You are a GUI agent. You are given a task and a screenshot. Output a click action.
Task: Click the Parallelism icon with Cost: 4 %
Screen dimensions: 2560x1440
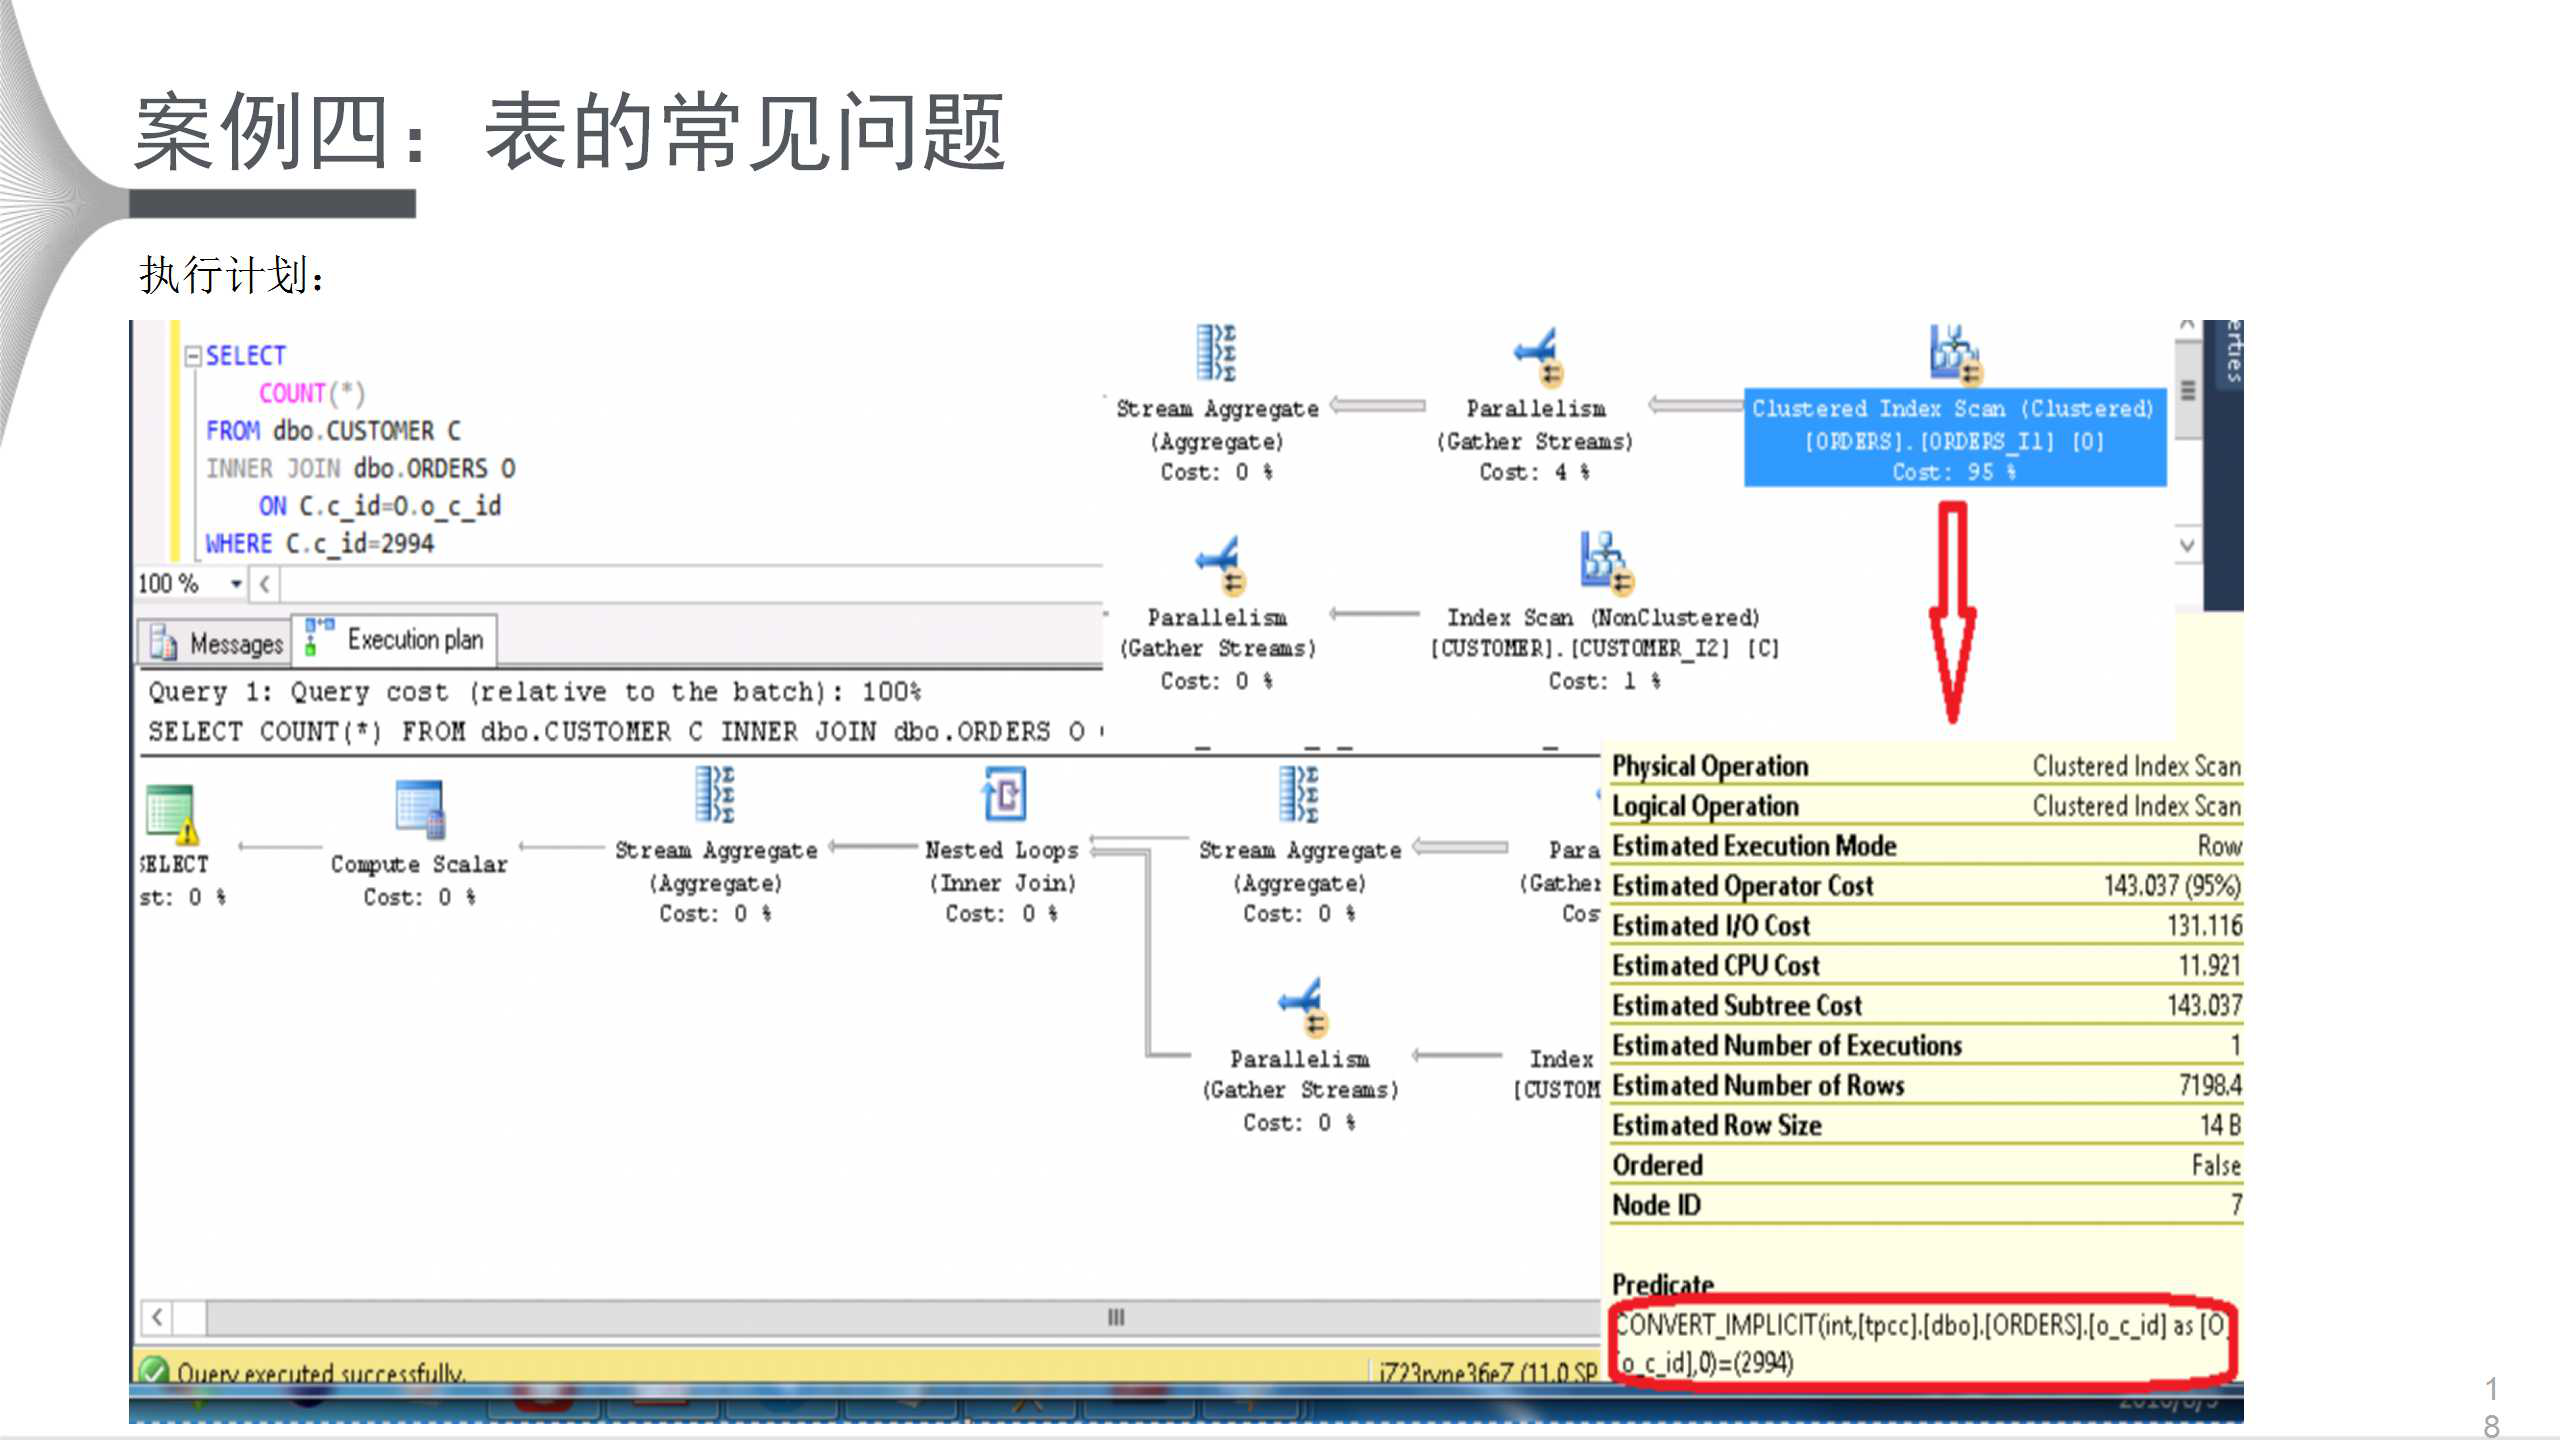coord(1537,356)
